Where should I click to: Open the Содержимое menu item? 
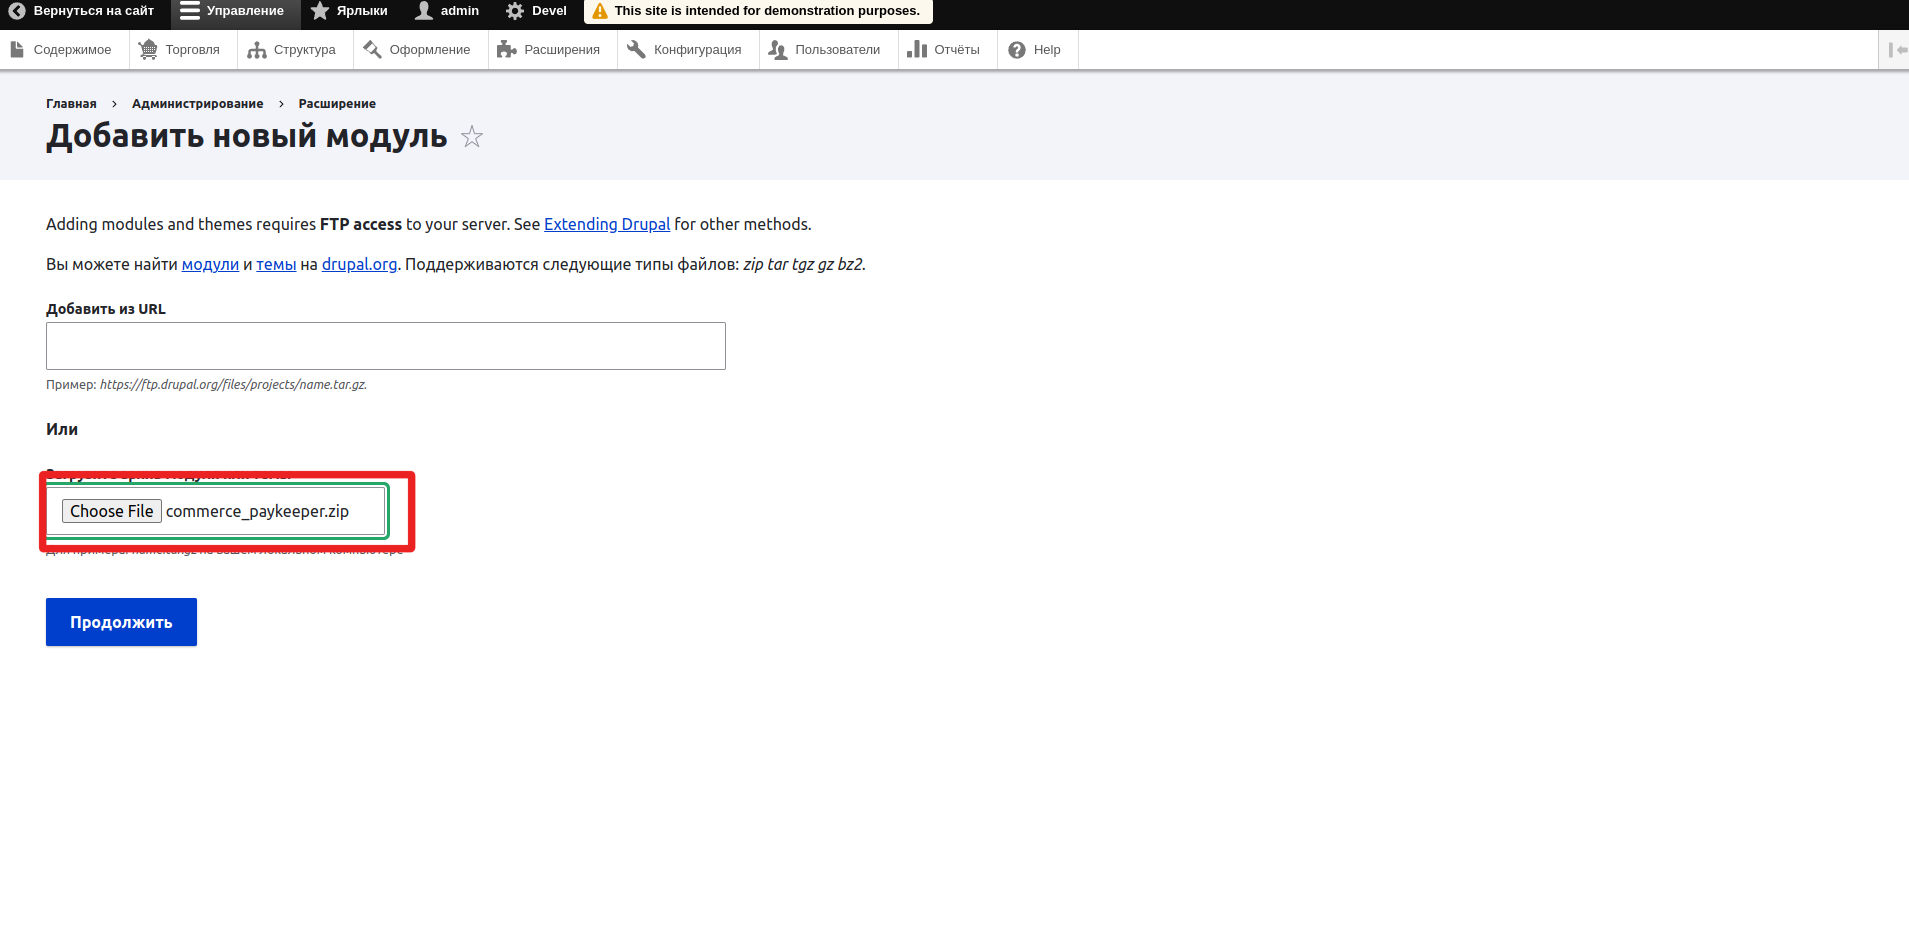pos(62,50)
